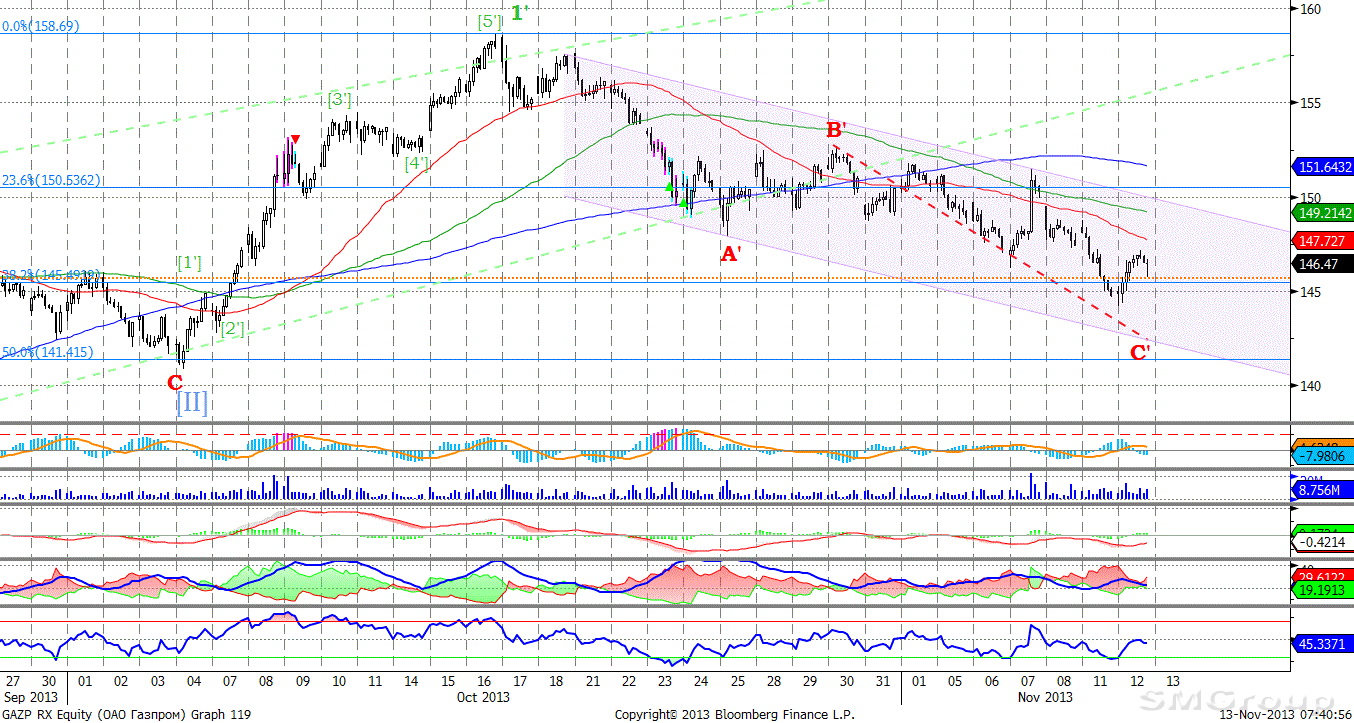
Task: Click the red down-triangle sell marker
Action: tap(295, 139)
